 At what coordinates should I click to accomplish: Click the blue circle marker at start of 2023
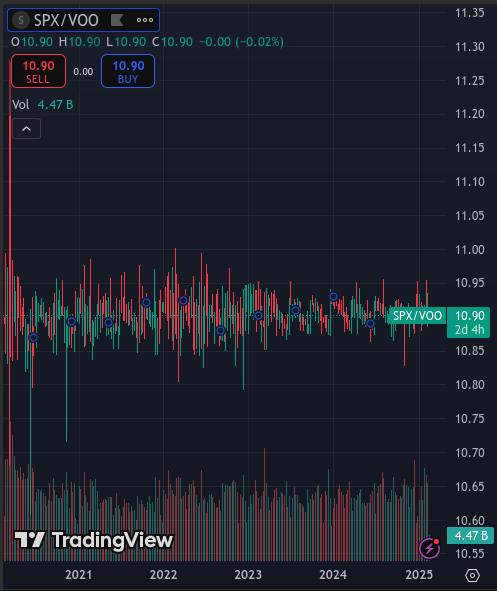click(x=258, y=315)
